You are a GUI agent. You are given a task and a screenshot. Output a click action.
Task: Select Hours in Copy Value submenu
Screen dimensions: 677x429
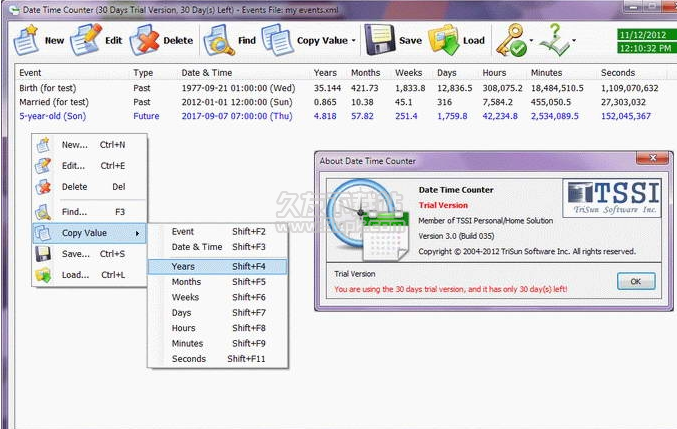[218, 328]
